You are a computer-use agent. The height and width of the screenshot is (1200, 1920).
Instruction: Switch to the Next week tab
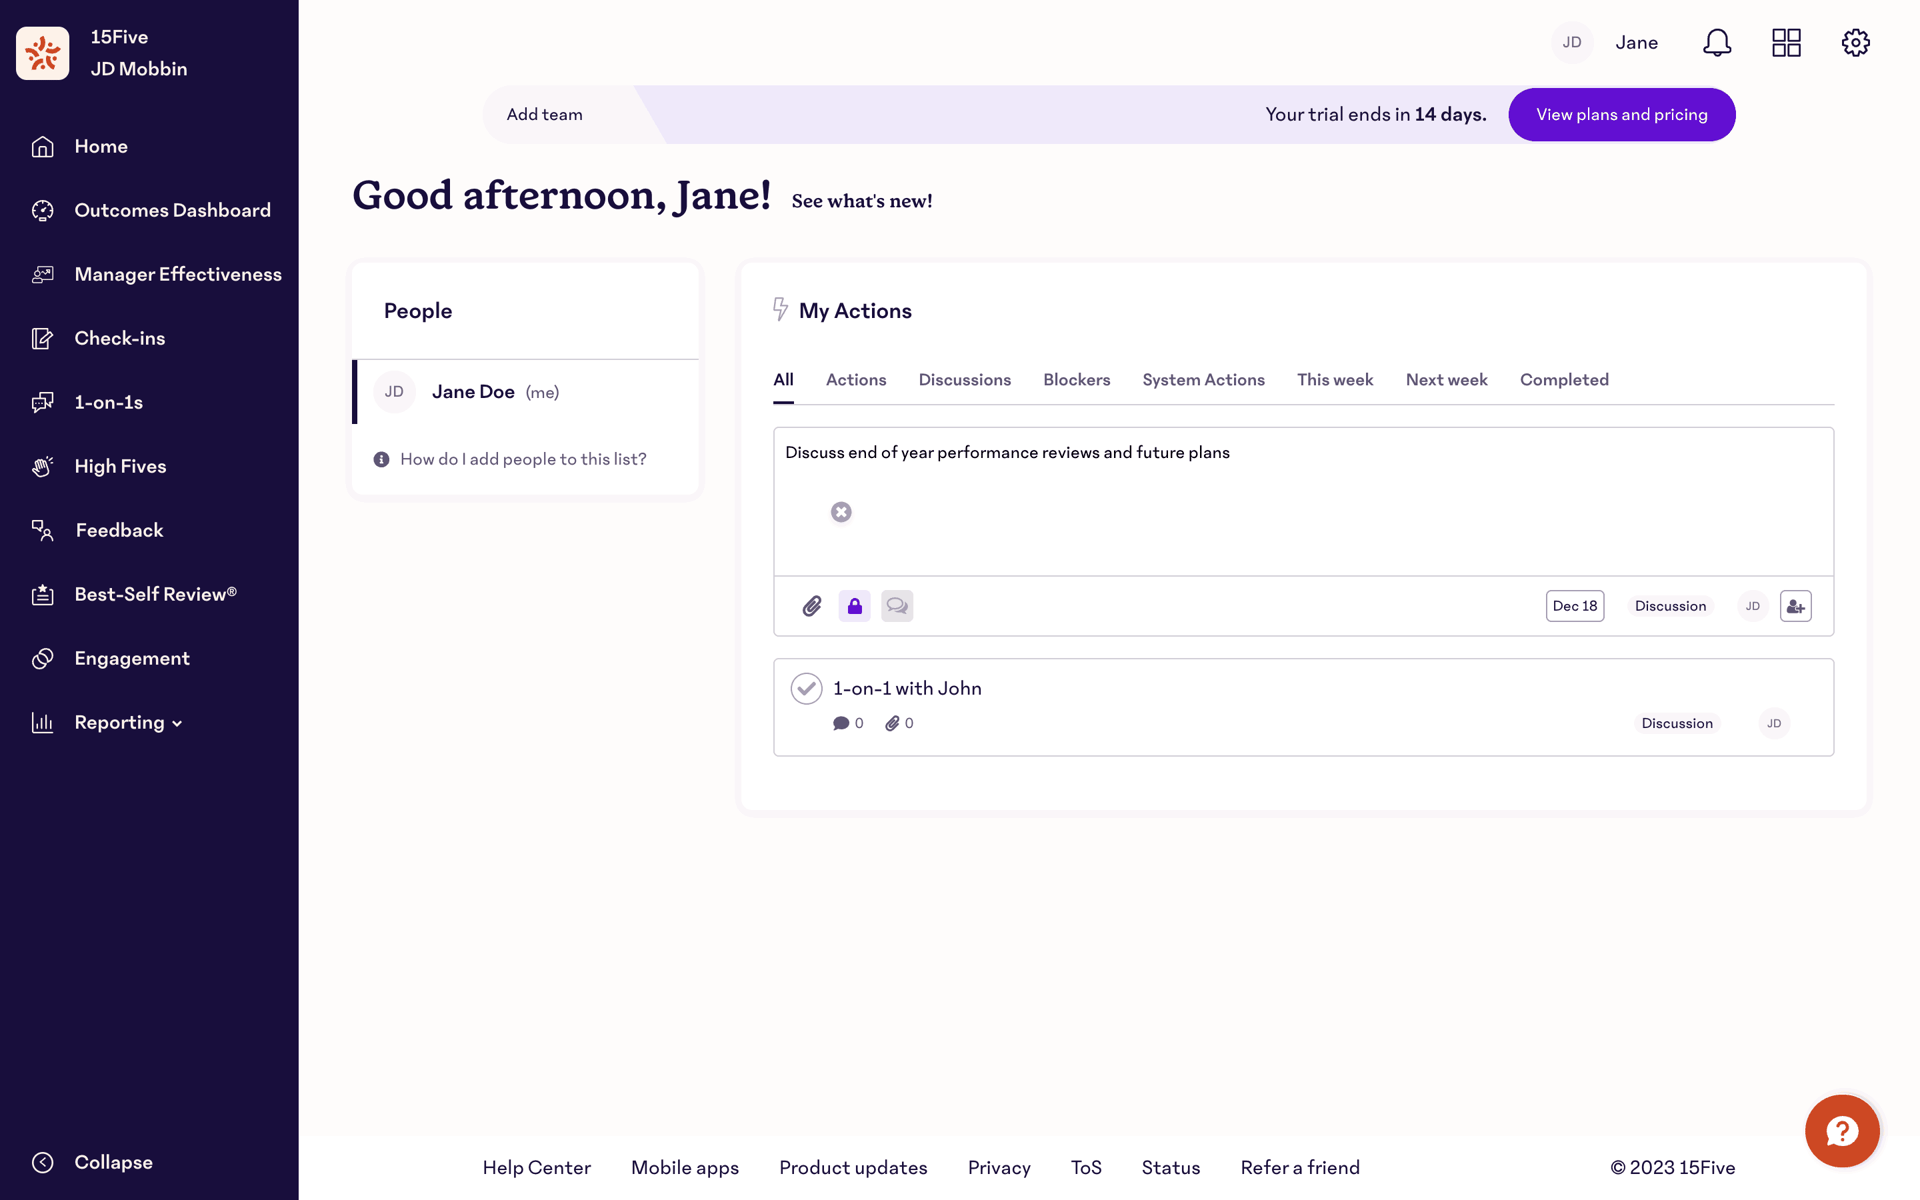pos(1447,380)
